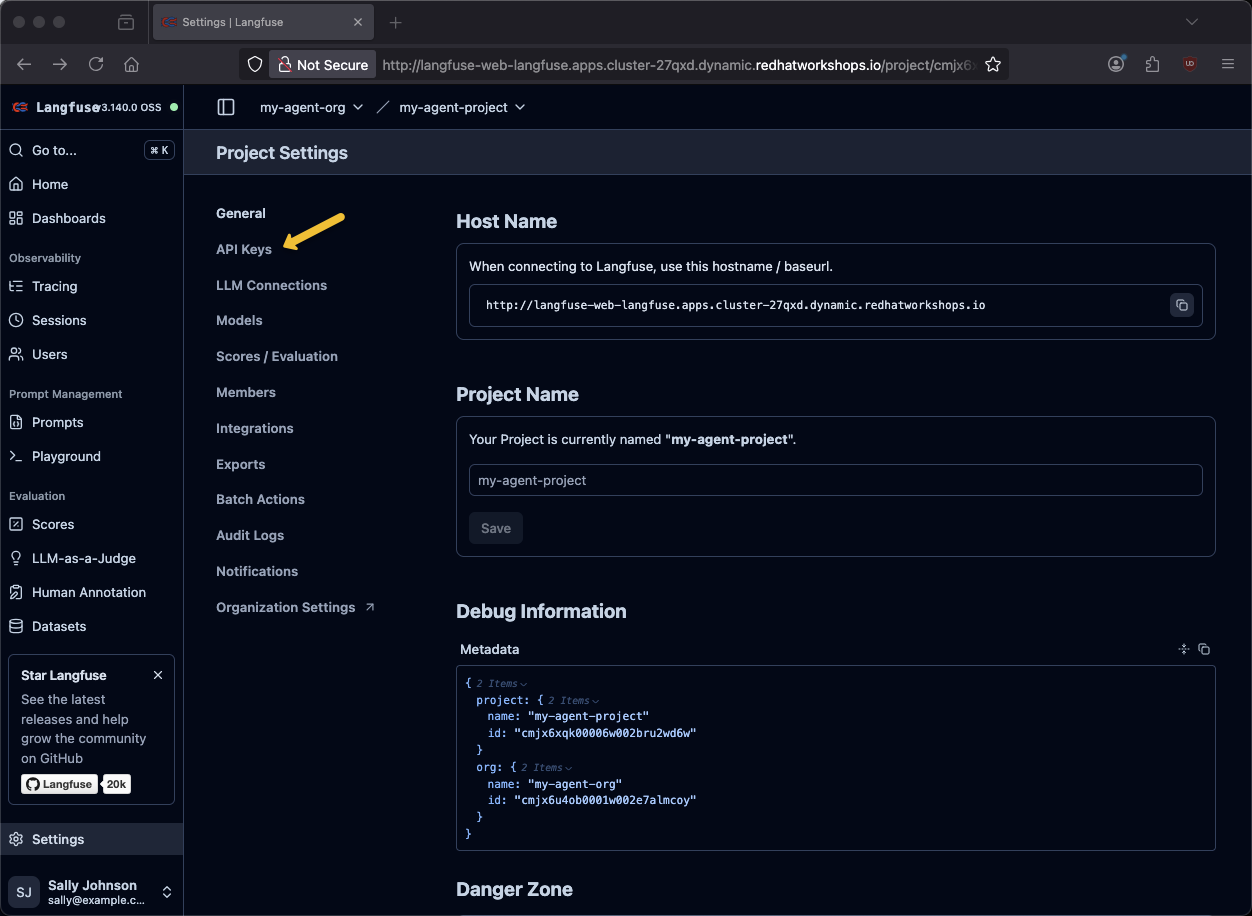Go to LLM-as-a-Judge evaluation
The width and height of the screenshot is (1252, 916).
(x=83, y=558)
